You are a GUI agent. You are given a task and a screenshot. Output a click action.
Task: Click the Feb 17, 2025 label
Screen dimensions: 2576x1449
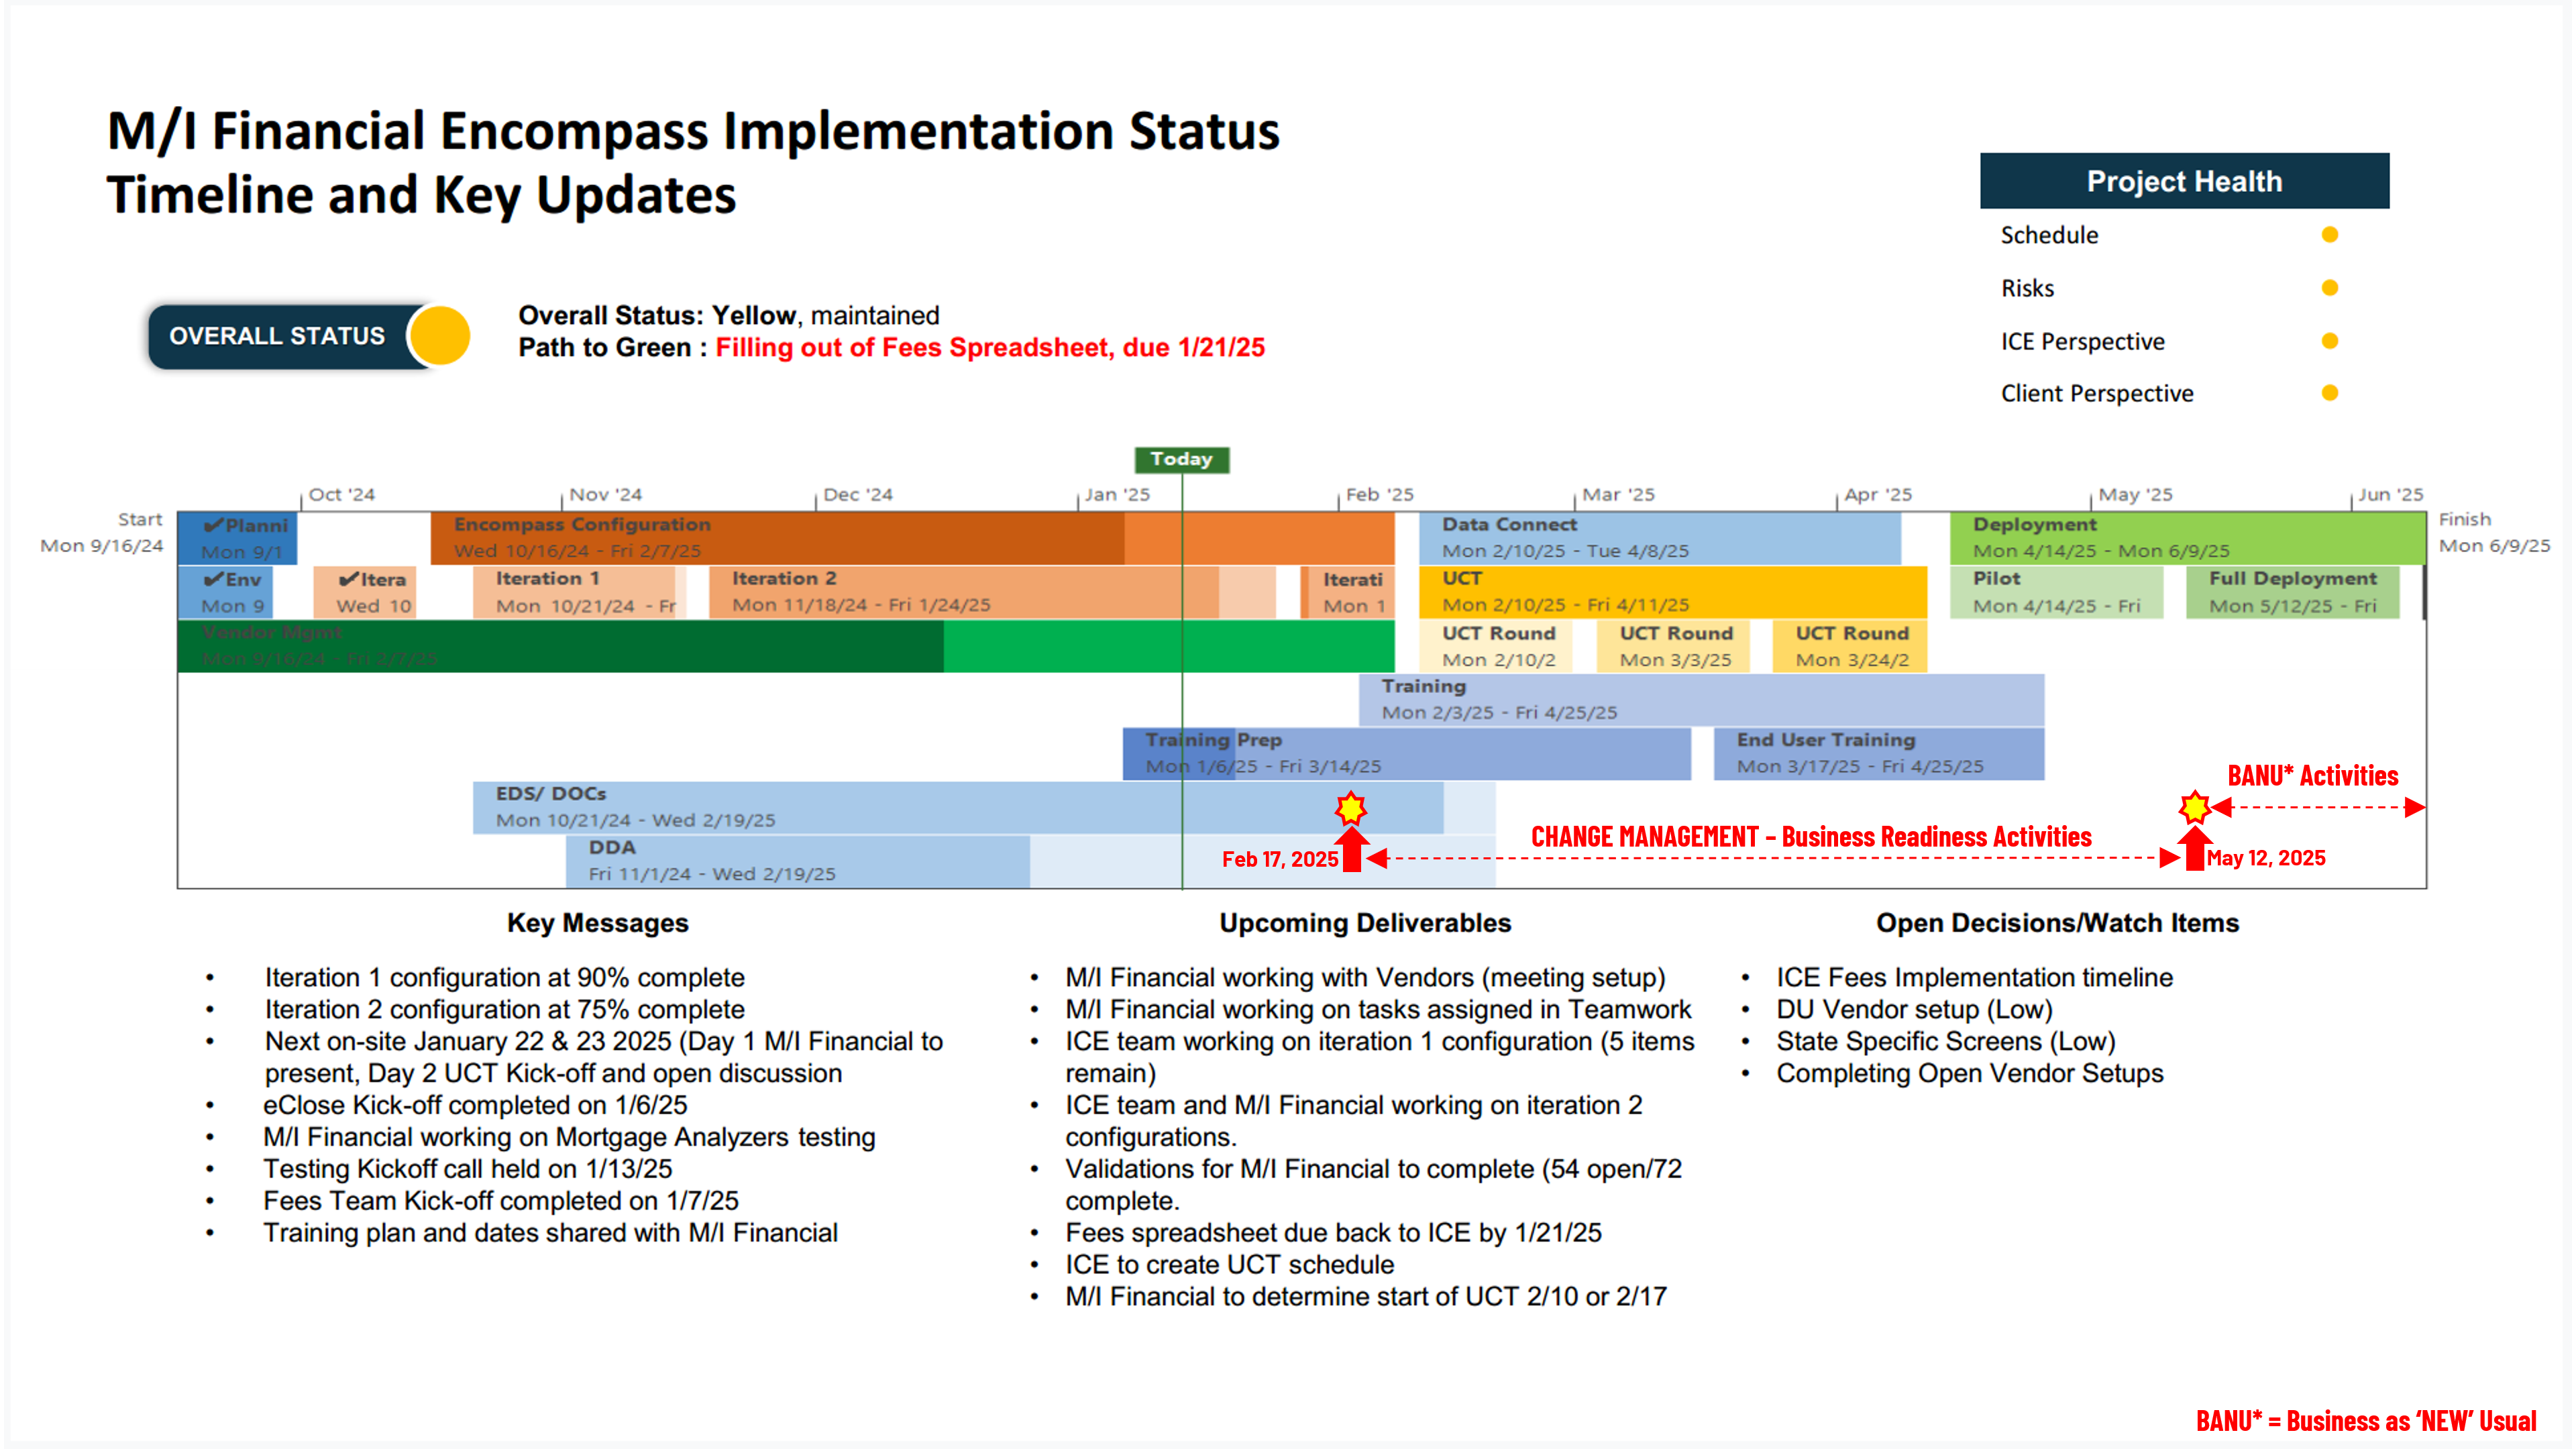(x=1279, y=859)
